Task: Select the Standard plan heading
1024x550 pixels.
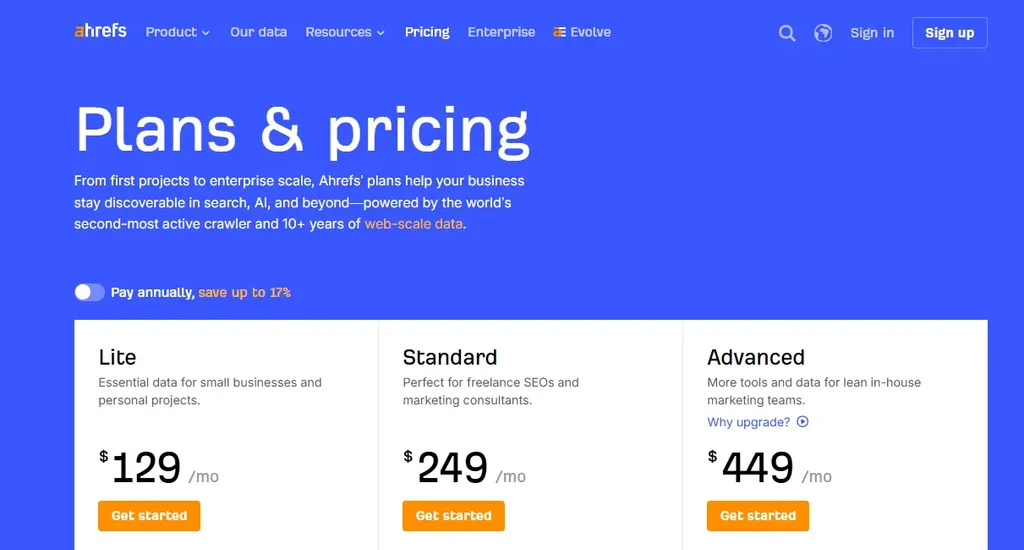Action: (x=450, y=357)
